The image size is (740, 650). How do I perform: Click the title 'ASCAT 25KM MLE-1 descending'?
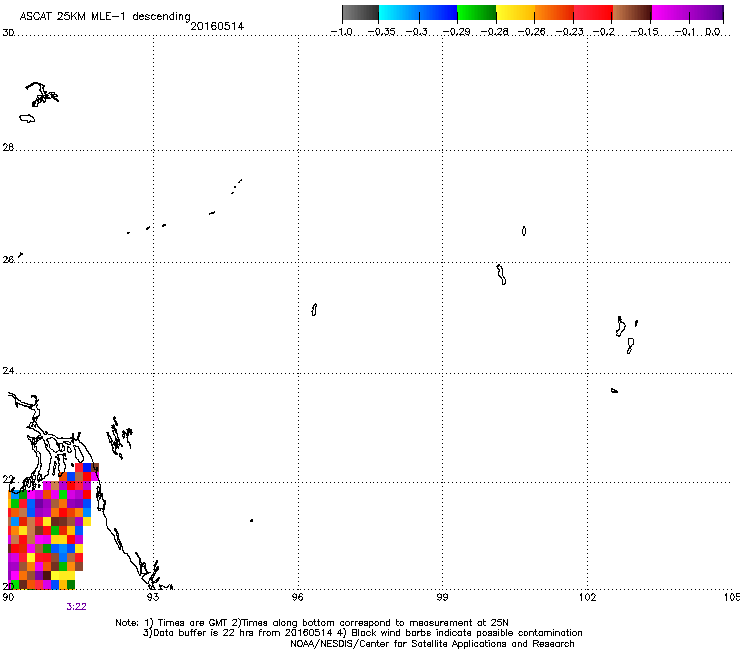pyautogui.click(x=105, y=16)
